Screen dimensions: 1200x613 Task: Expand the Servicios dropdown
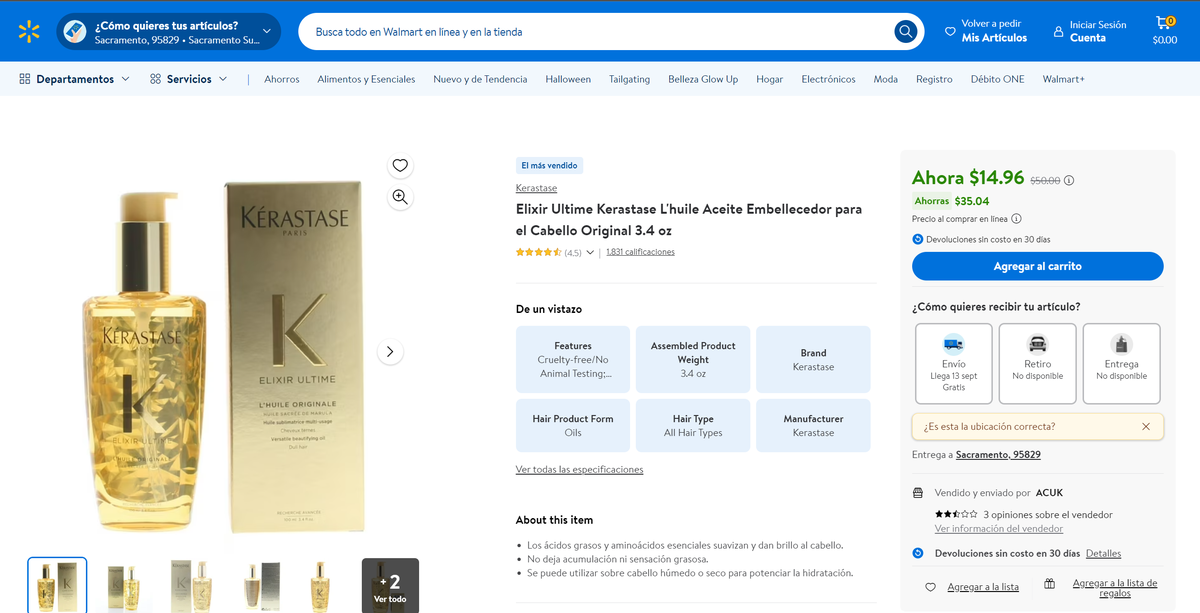(189, 79)
